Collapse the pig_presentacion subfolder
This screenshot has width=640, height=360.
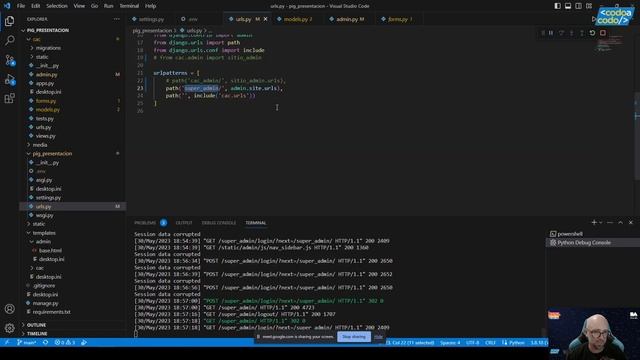[52, 153]
